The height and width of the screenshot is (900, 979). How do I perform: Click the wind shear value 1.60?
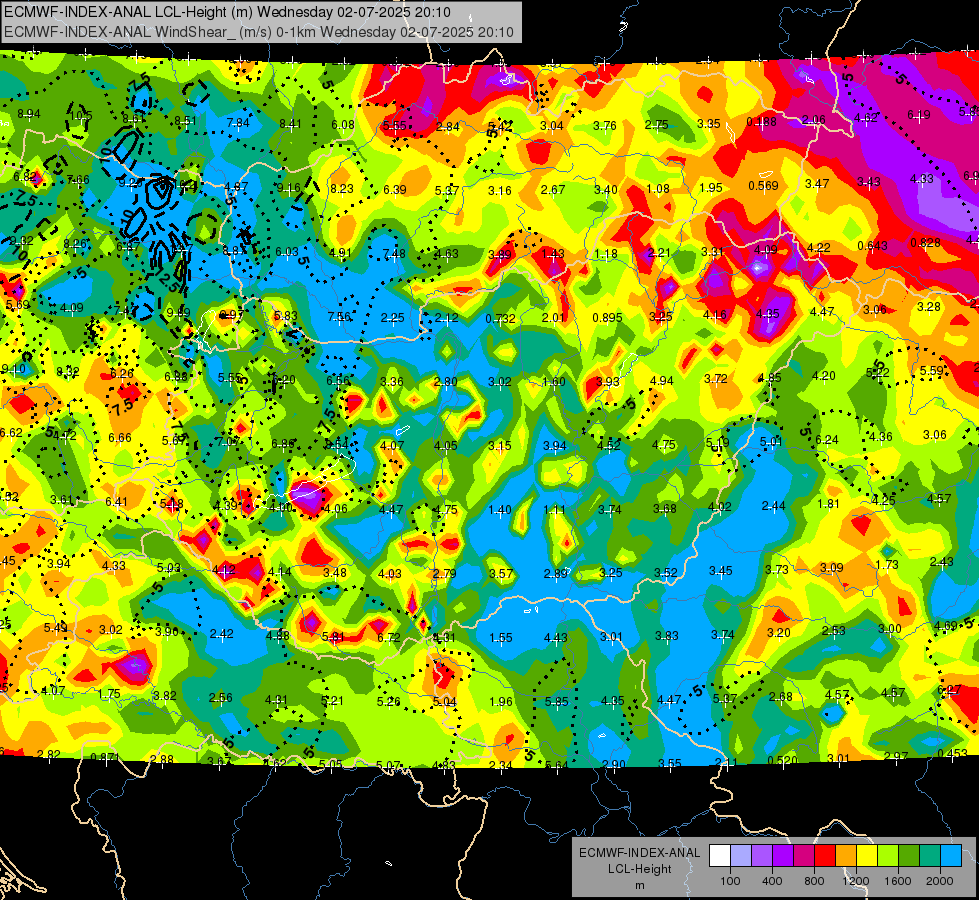(x=554, y=382)
